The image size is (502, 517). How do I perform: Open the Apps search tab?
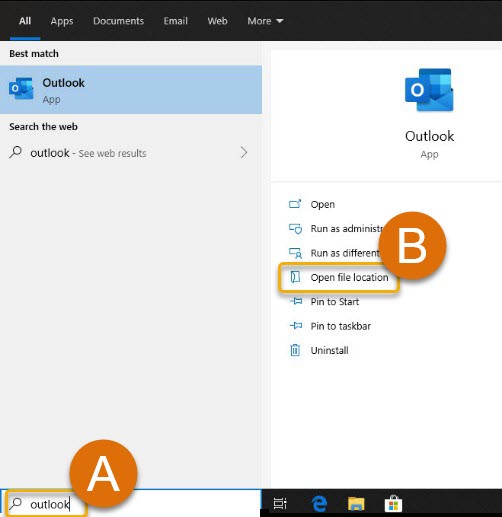tap(62, 21)
